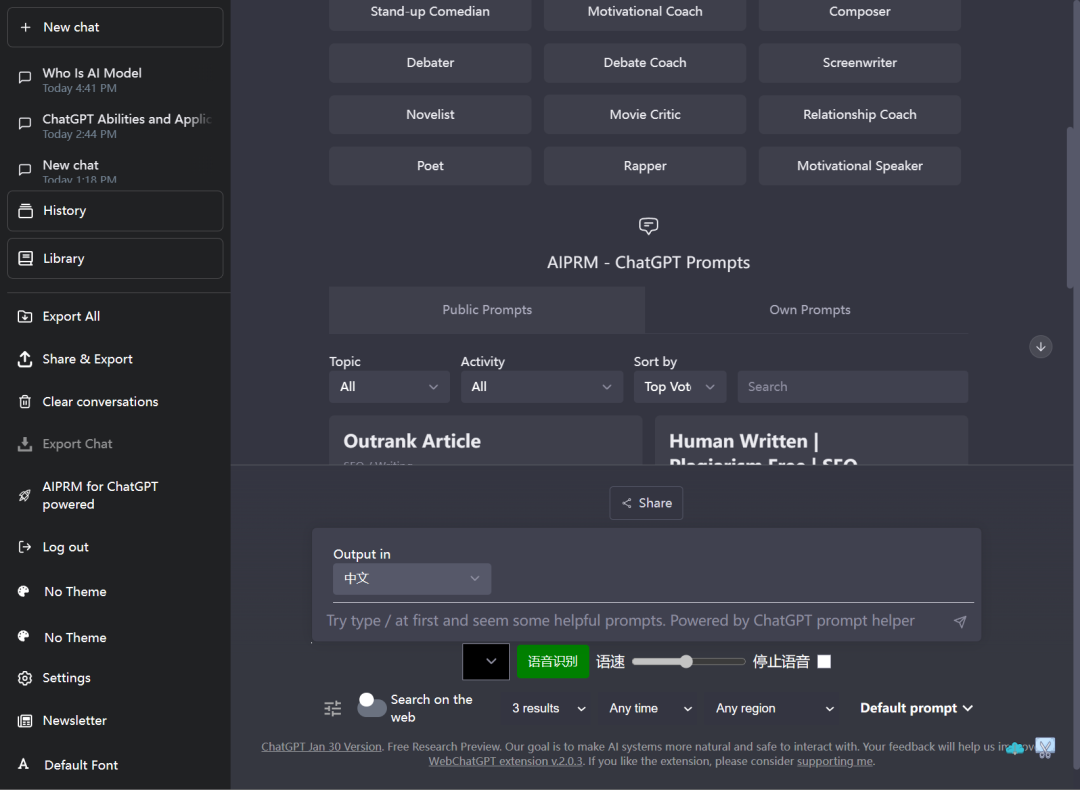This screenshot has height=790, width=1080.
Task: Select Clear conversations in sidebar
Action: pyautogui.click(x=115, y=402)
